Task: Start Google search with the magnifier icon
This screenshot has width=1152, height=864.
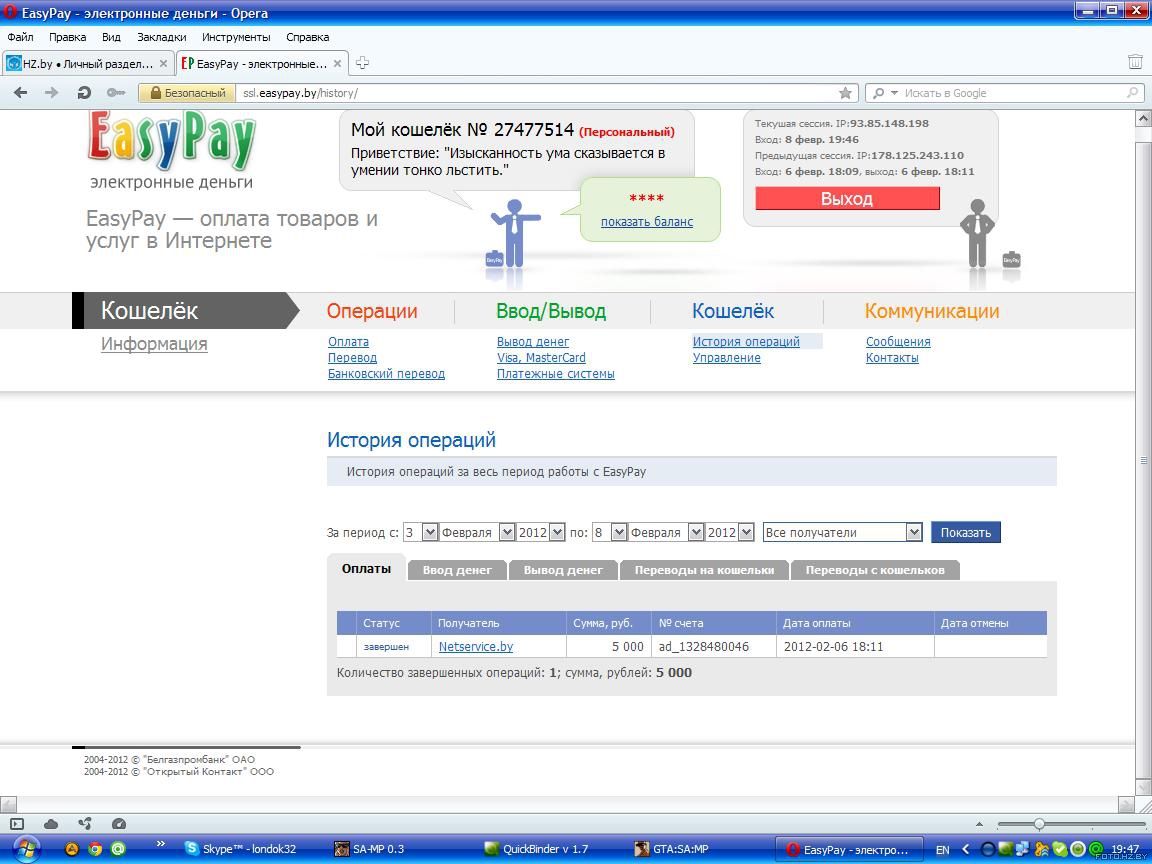Action: 1133,93
